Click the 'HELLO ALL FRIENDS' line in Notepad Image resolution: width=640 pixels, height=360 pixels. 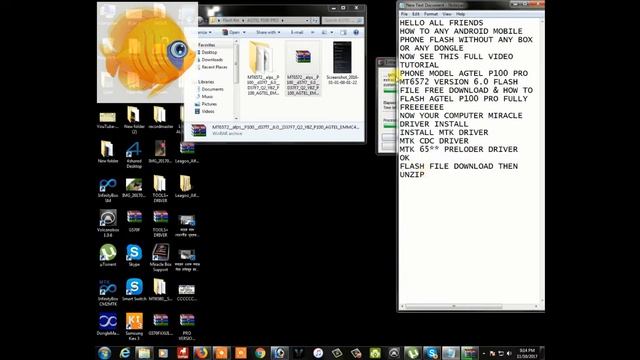click(441, 23)
